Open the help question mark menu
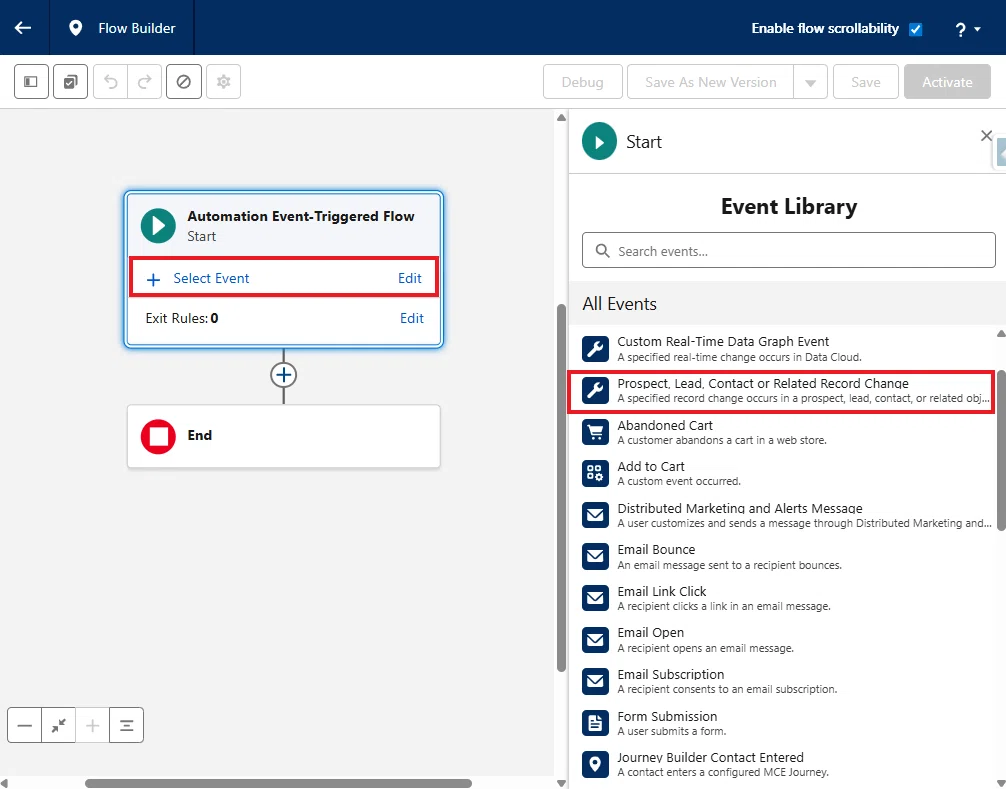 click(968, 29)
